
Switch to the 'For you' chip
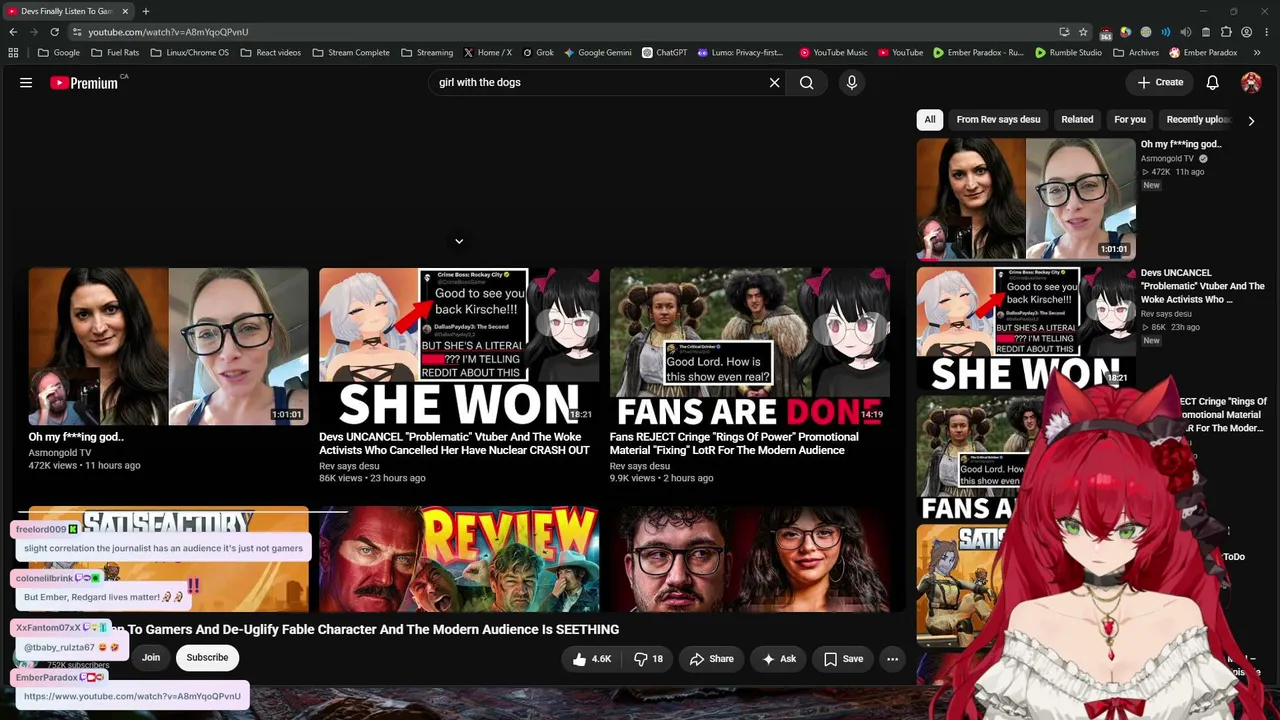click(x=1130, y=120)
